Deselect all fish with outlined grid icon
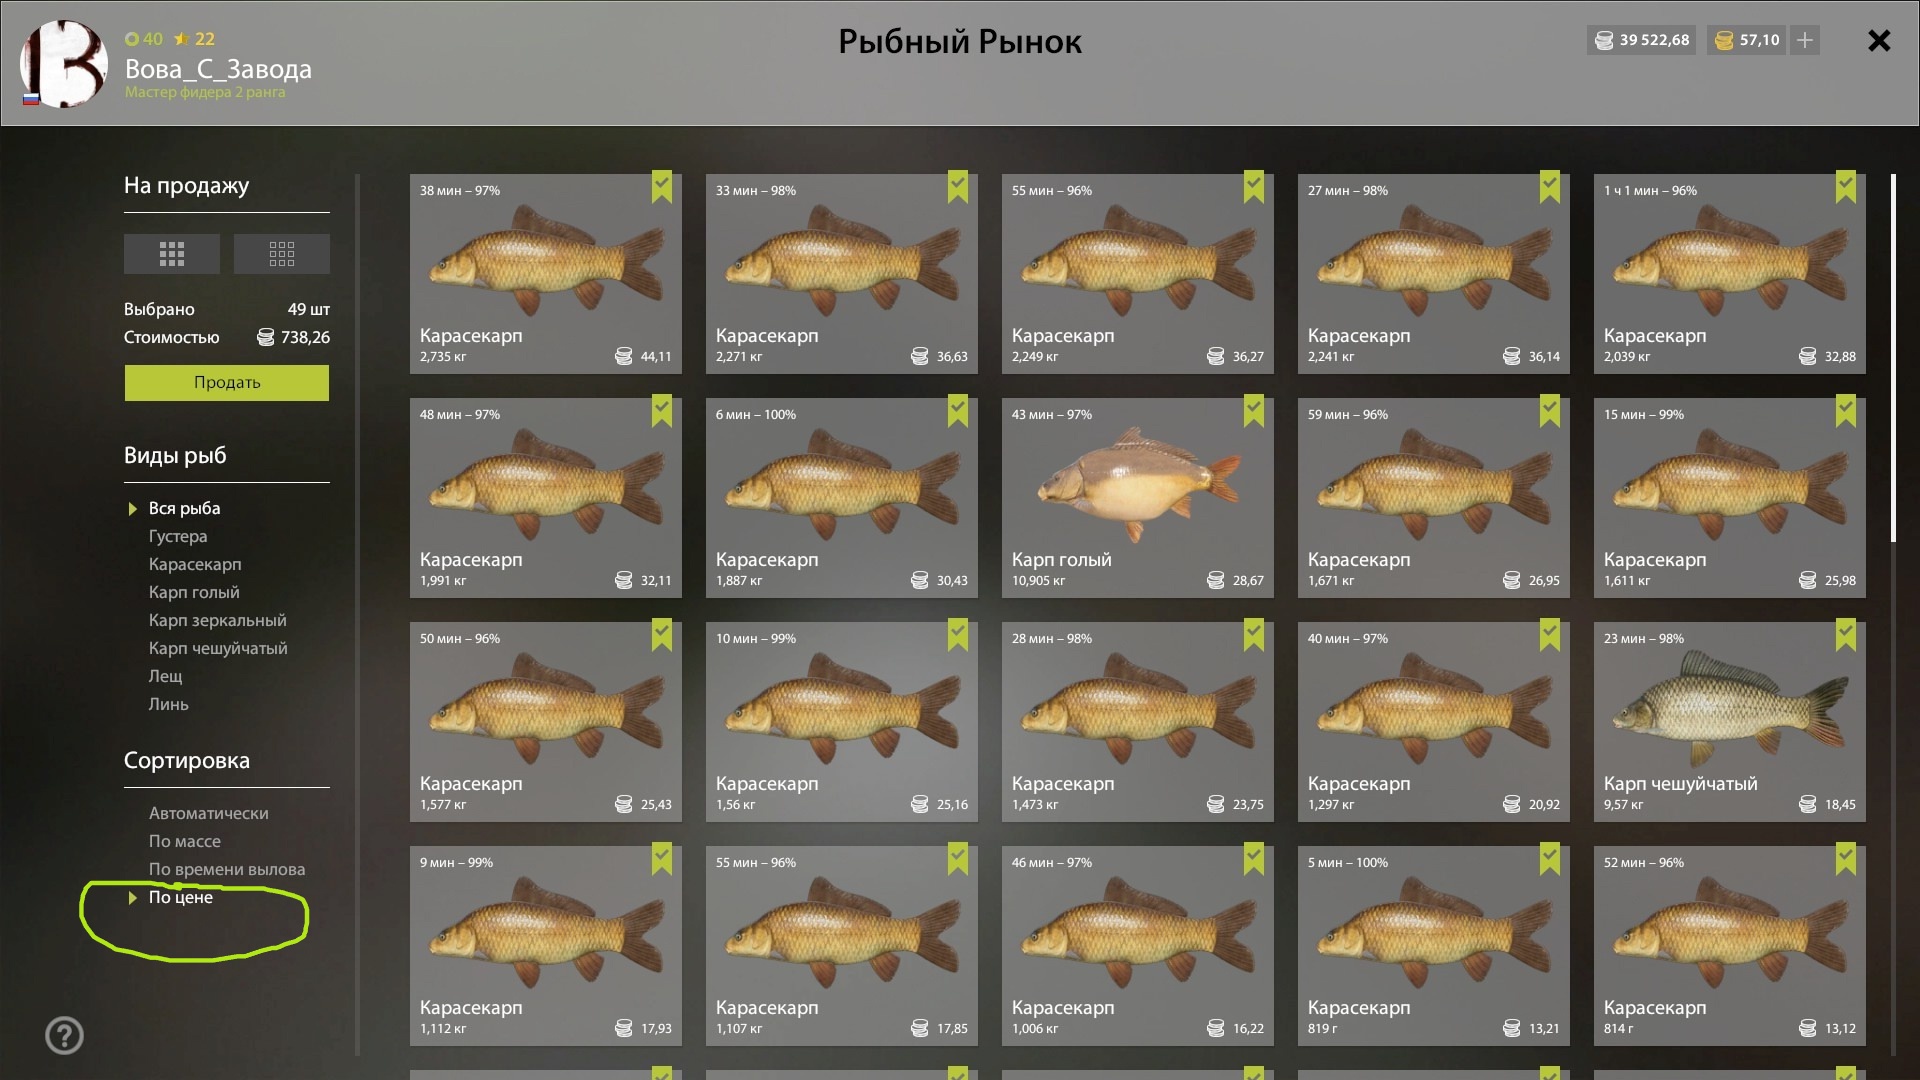1920x1080 pixels. pos(282,254)
